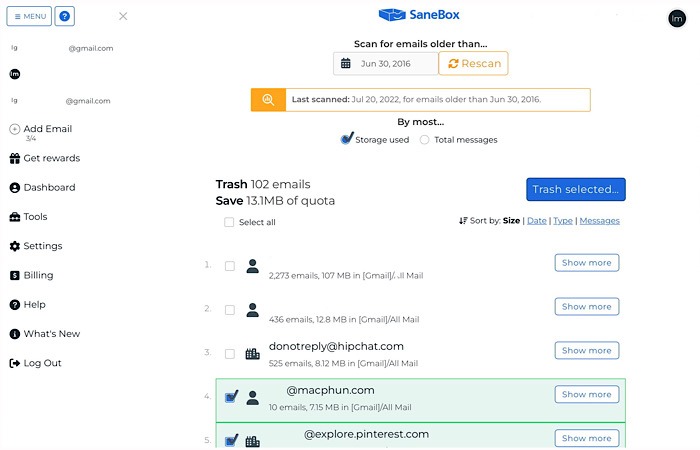Open Billing via the dollar icon
The width and height of the screenshot is (700, 450).
coord(15,275)
